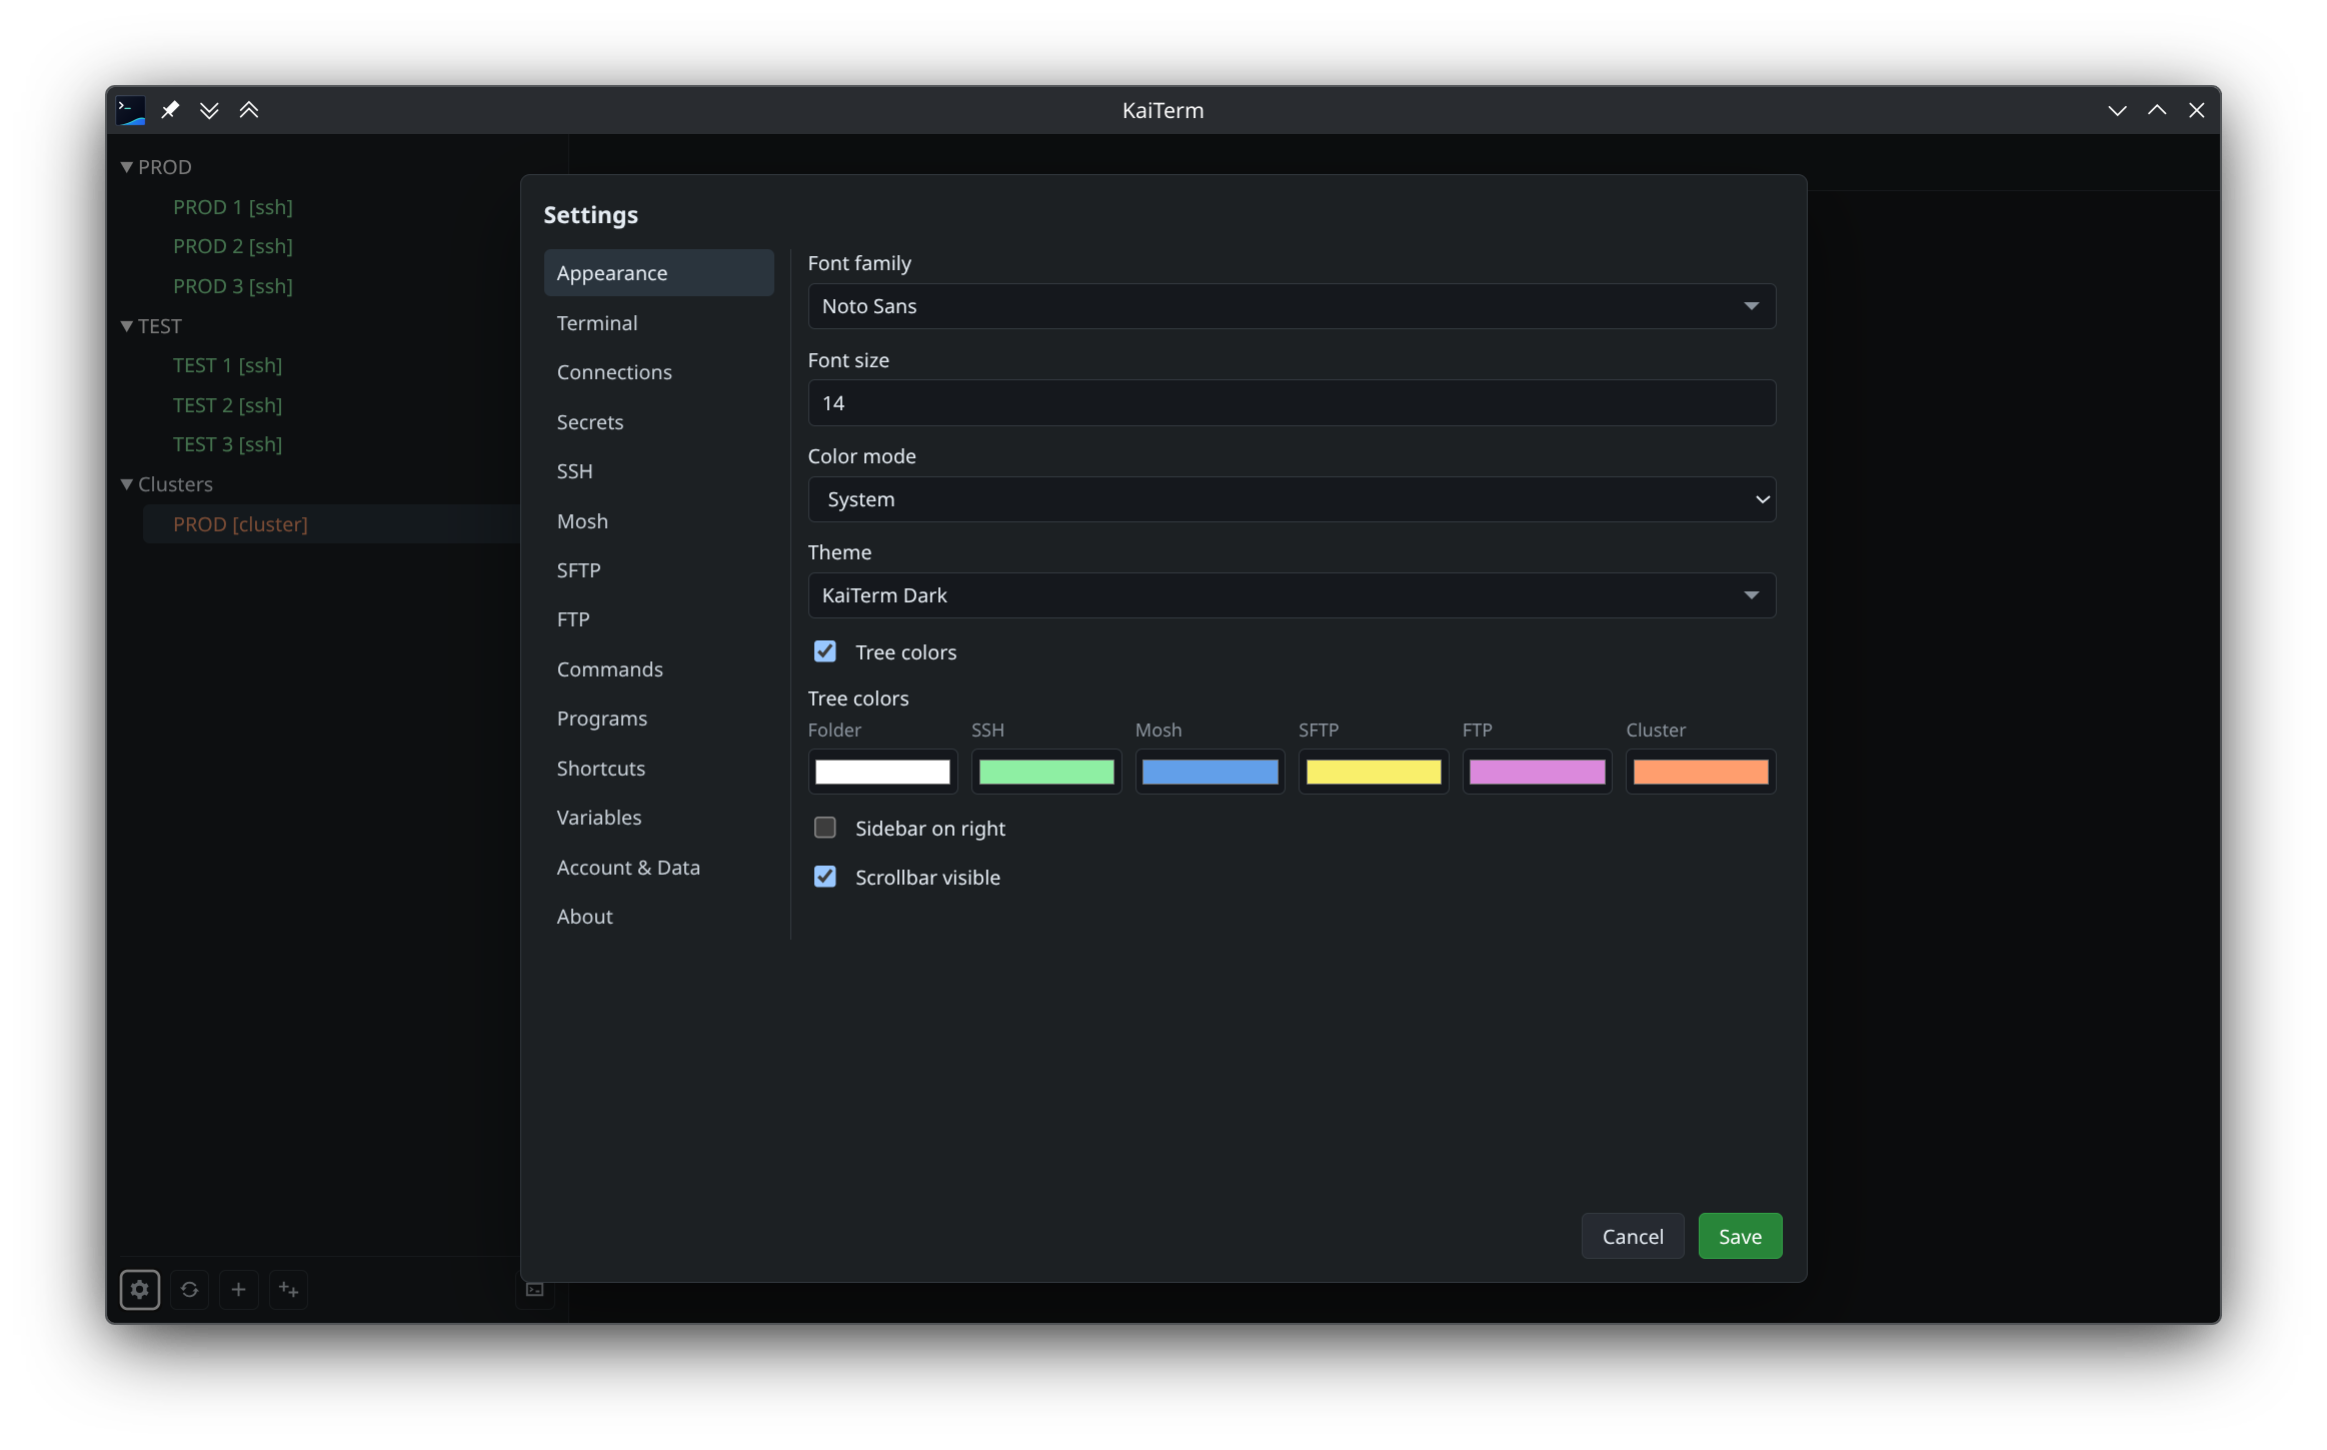Image resolution: width=2327 pixels, height=1450 pixels.
Task: Switch to Programs settings tab
Action: tap(658, 718)
